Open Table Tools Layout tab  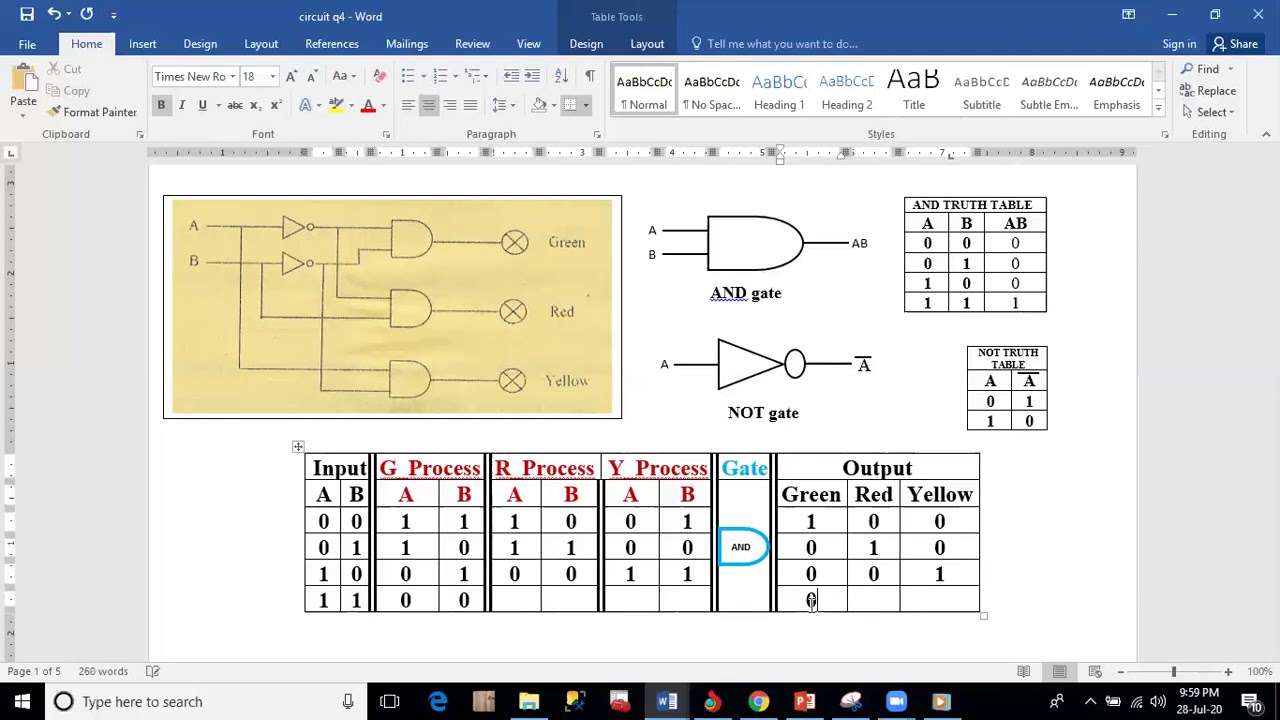point(647,44)
